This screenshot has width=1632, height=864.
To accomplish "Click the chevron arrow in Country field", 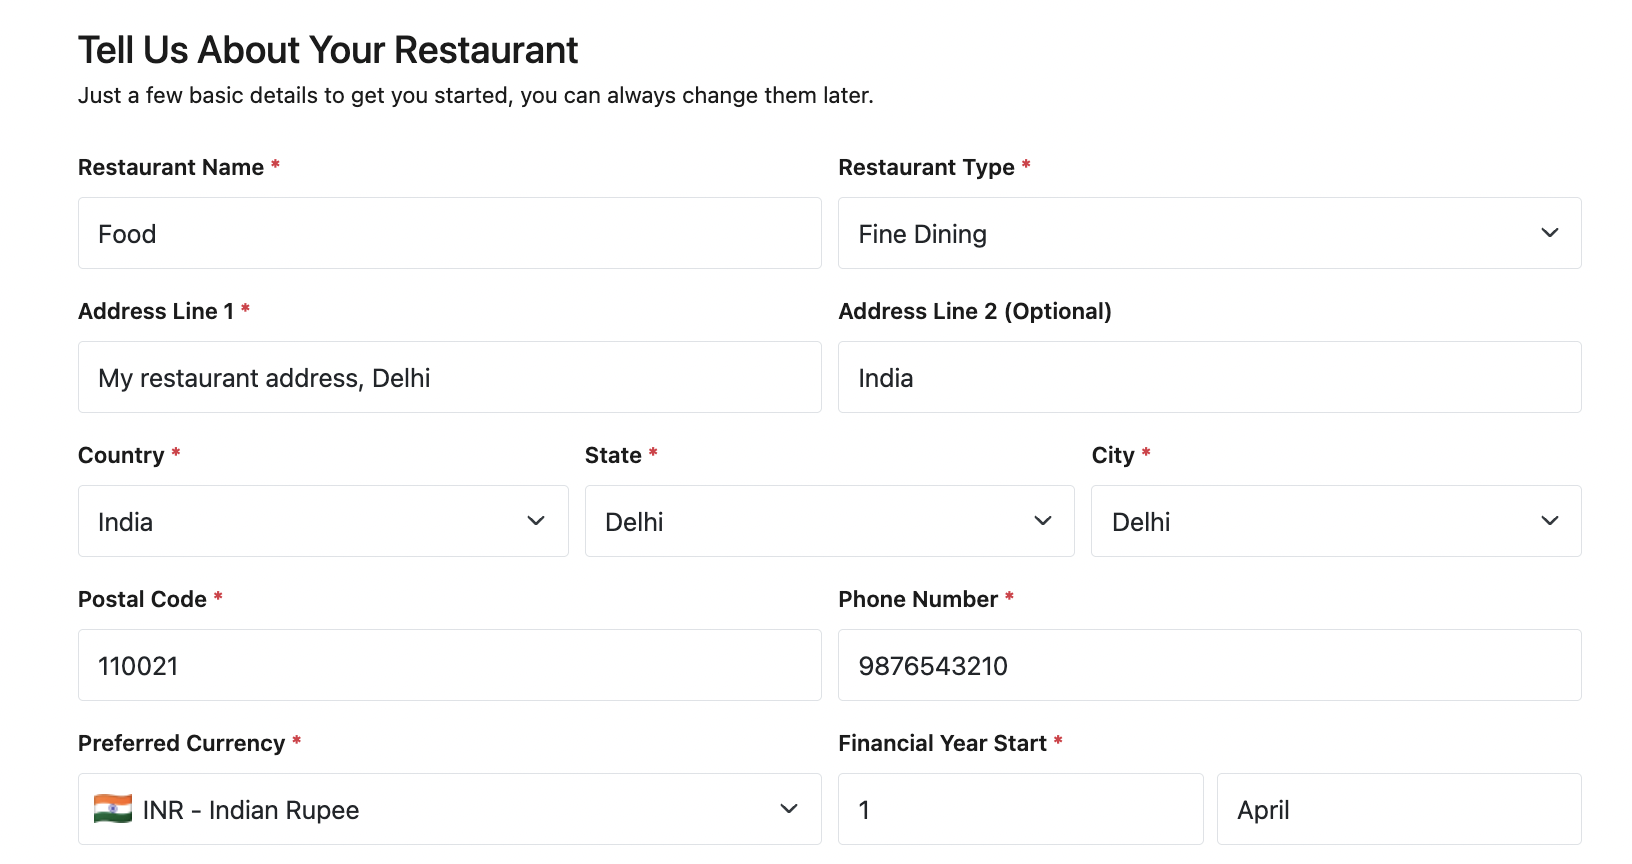I will (536, 521).
